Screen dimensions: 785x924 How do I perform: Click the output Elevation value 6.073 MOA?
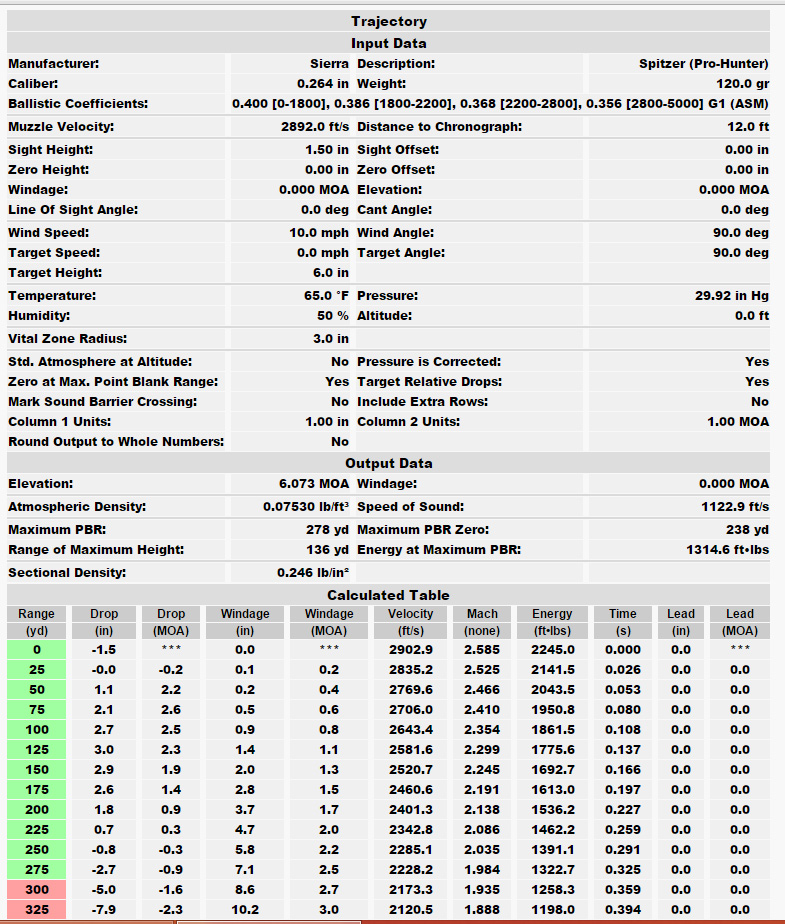click(314, 484)
